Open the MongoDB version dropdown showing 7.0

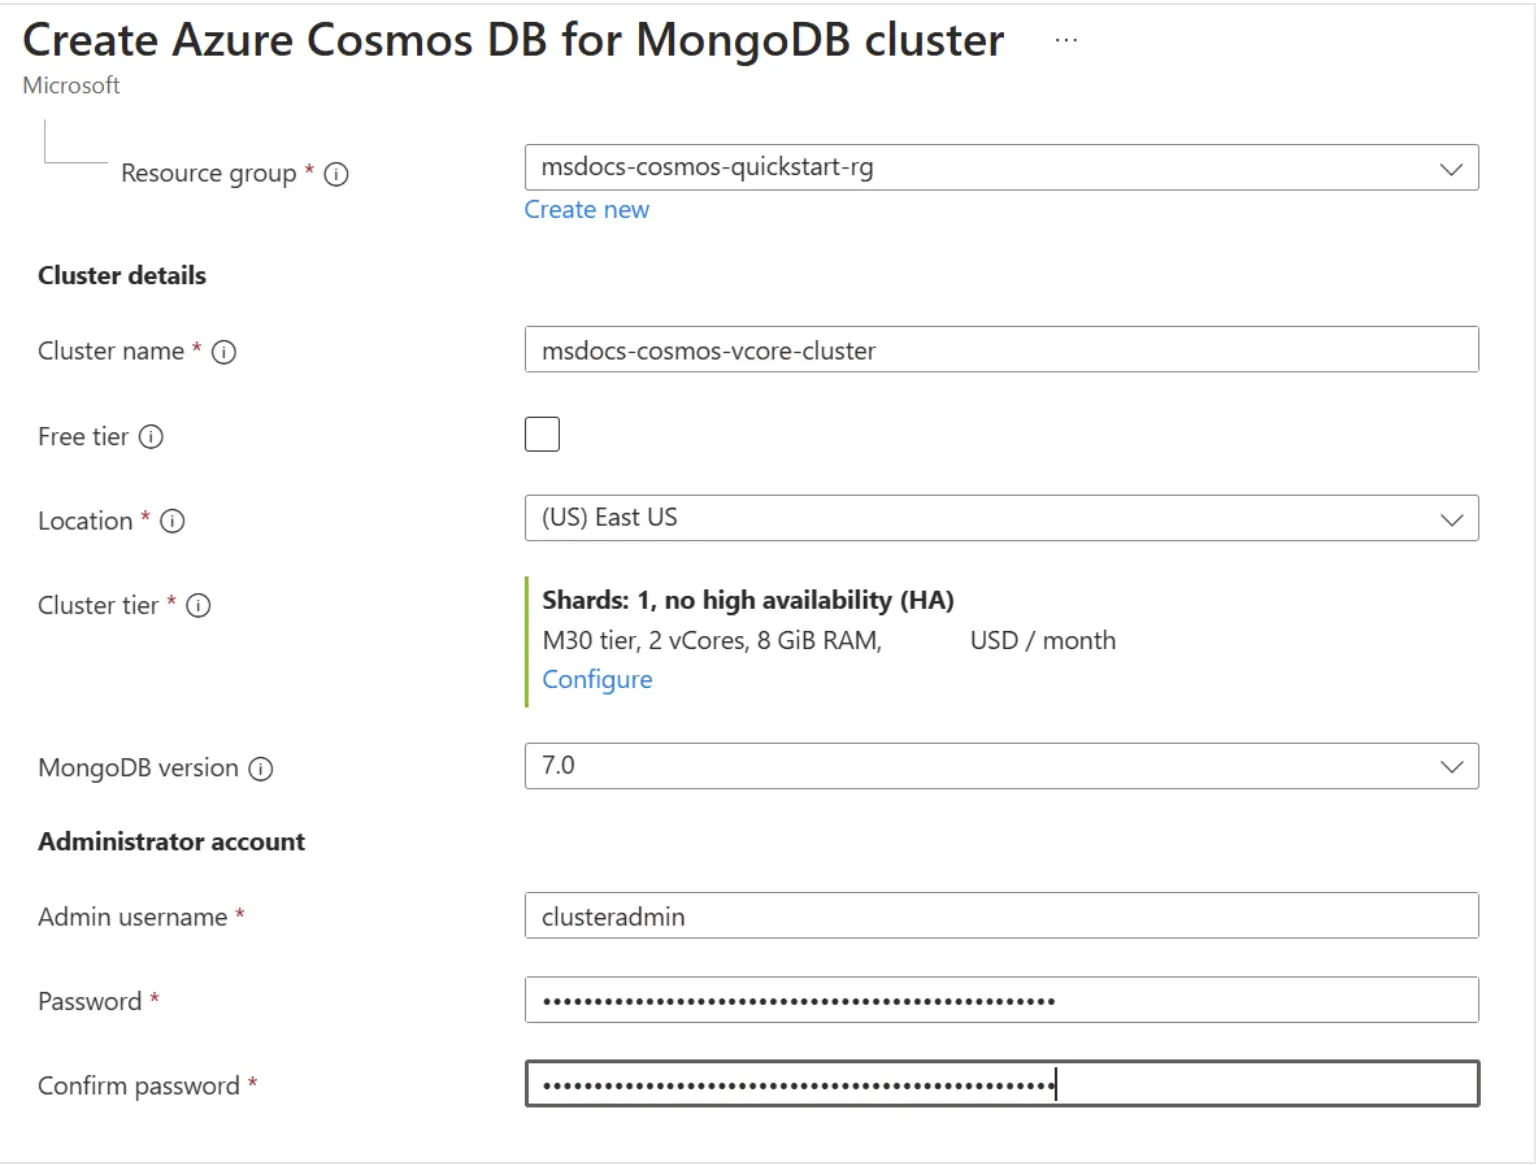point(1001,766)
